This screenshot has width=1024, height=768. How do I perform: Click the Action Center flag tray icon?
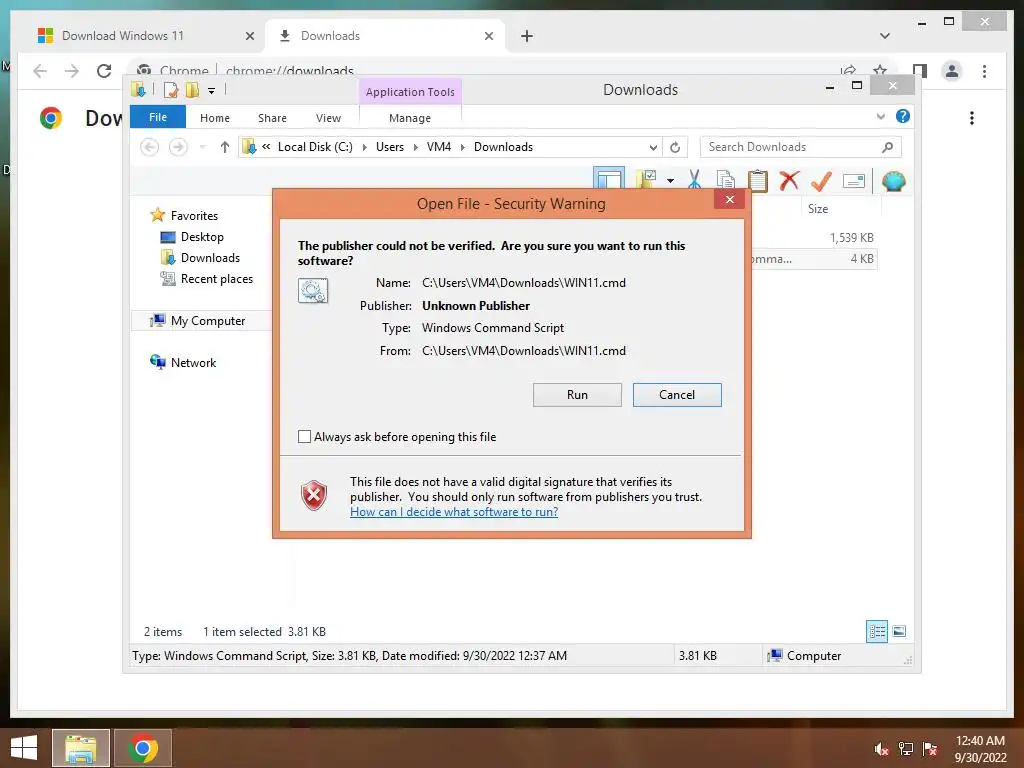click(x=930, y=748)
